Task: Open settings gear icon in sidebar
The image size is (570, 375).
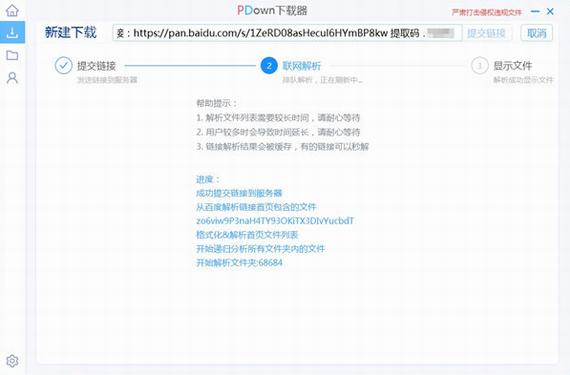Action: [12, 361]
